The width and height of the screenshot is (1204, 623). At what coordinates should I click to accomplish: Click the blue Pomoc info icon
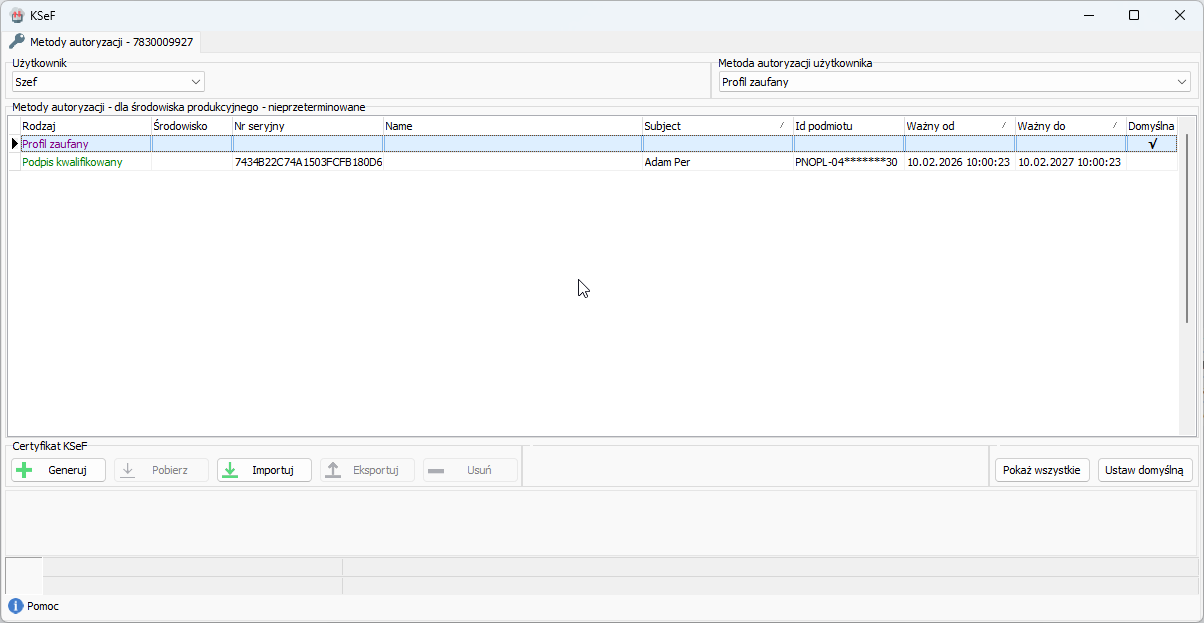tap(15, 606)
